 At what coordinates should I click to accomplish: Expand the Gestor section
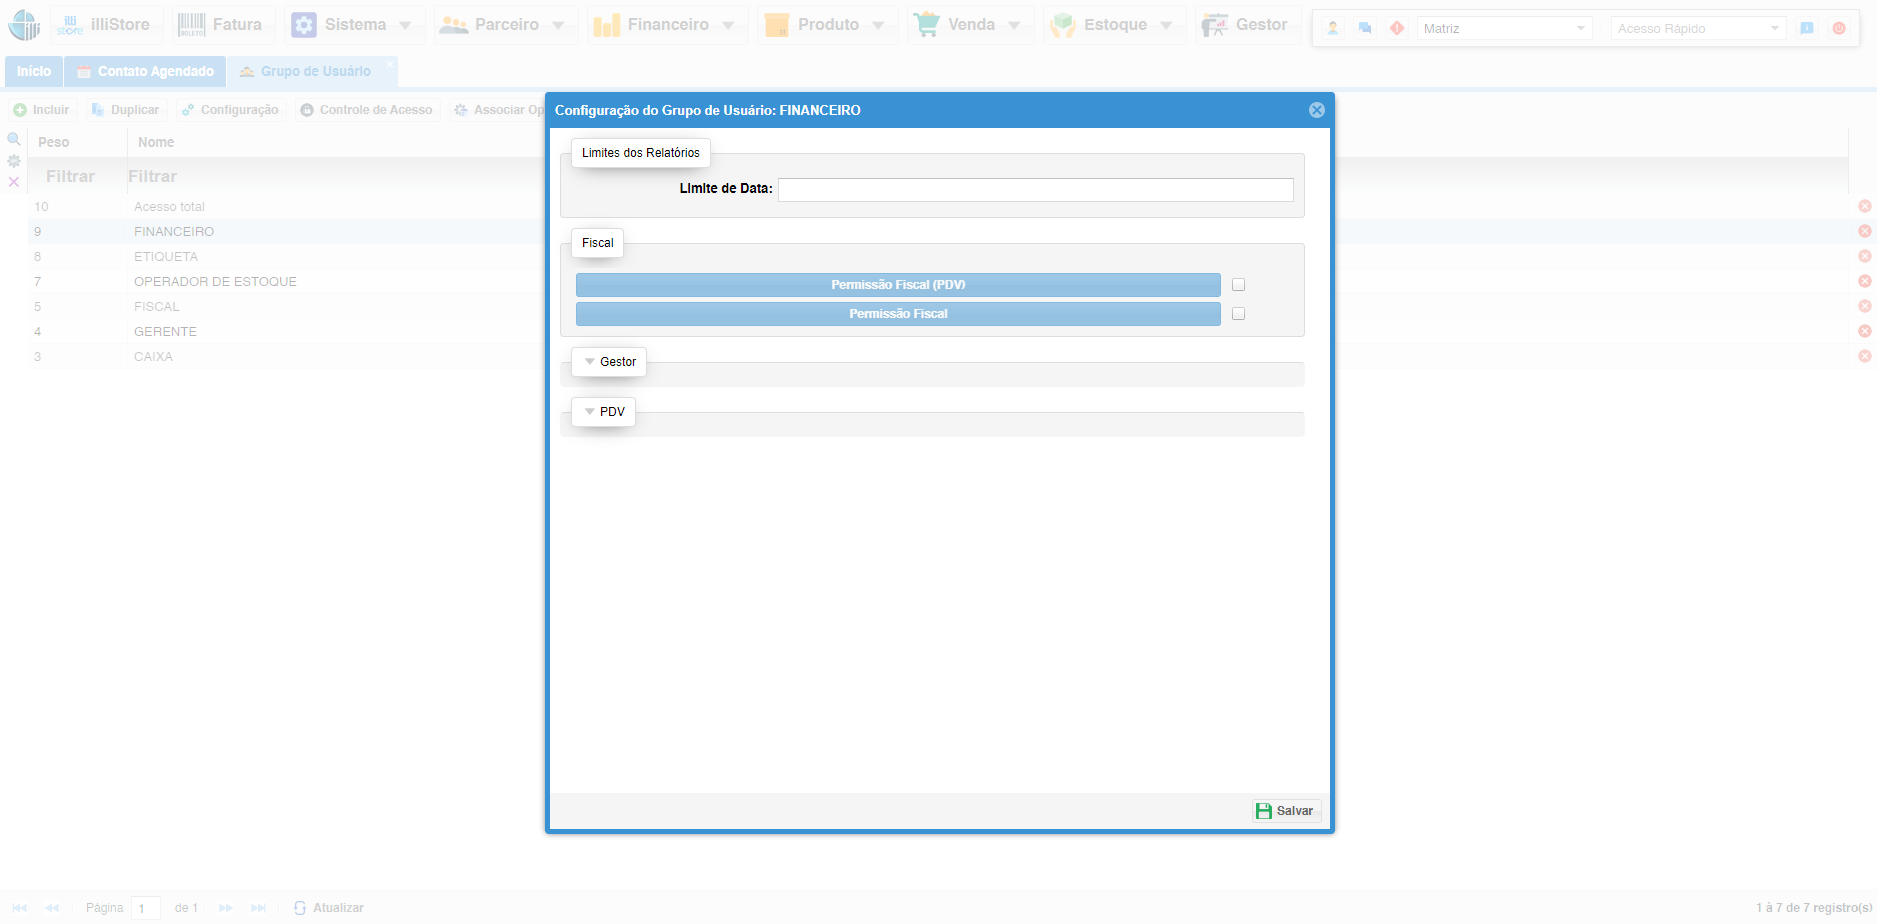[609, 362]
